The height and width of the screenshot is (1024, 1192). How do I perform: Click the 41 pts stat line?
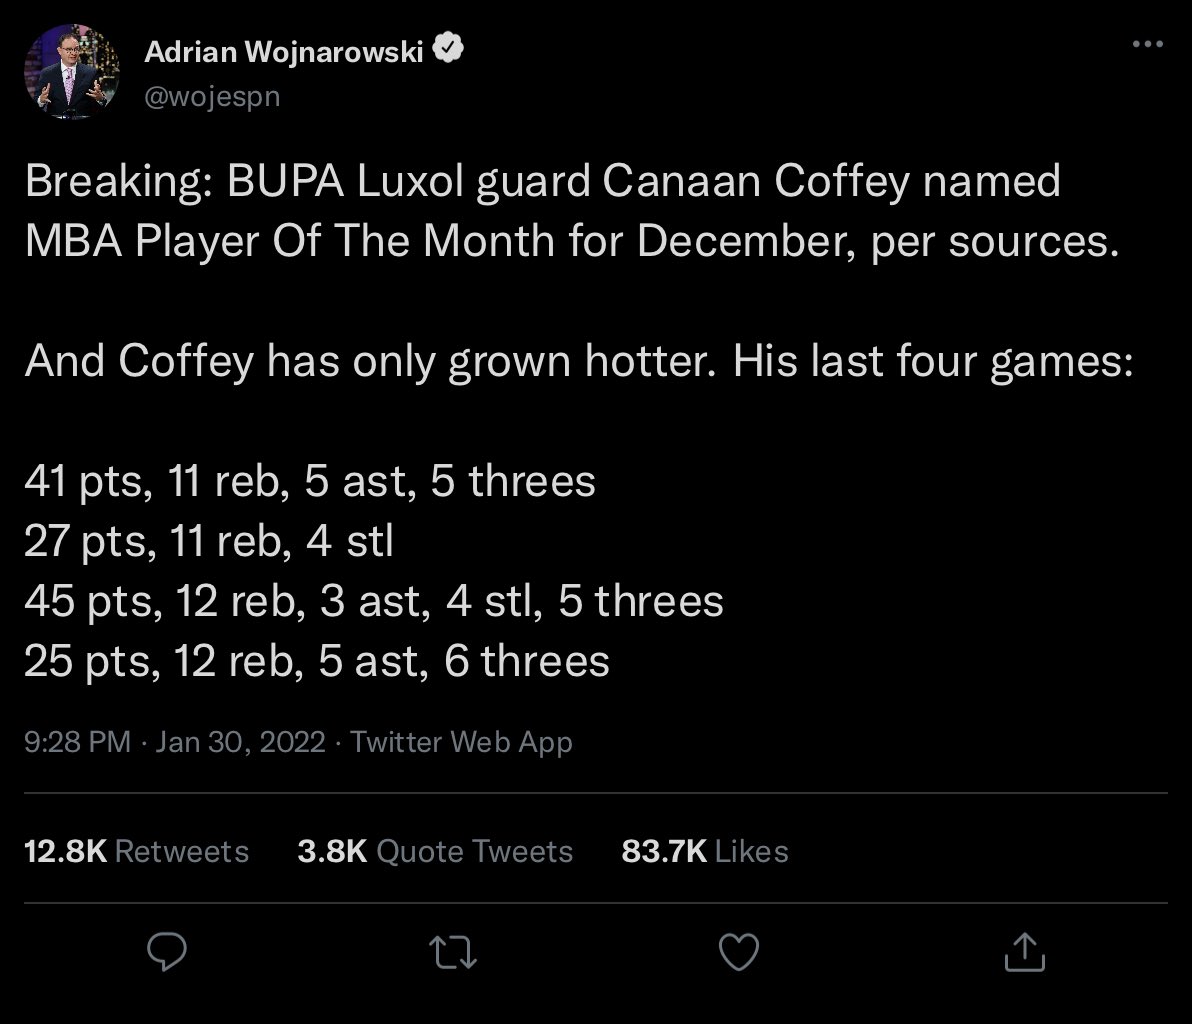[x=310, y=481]
